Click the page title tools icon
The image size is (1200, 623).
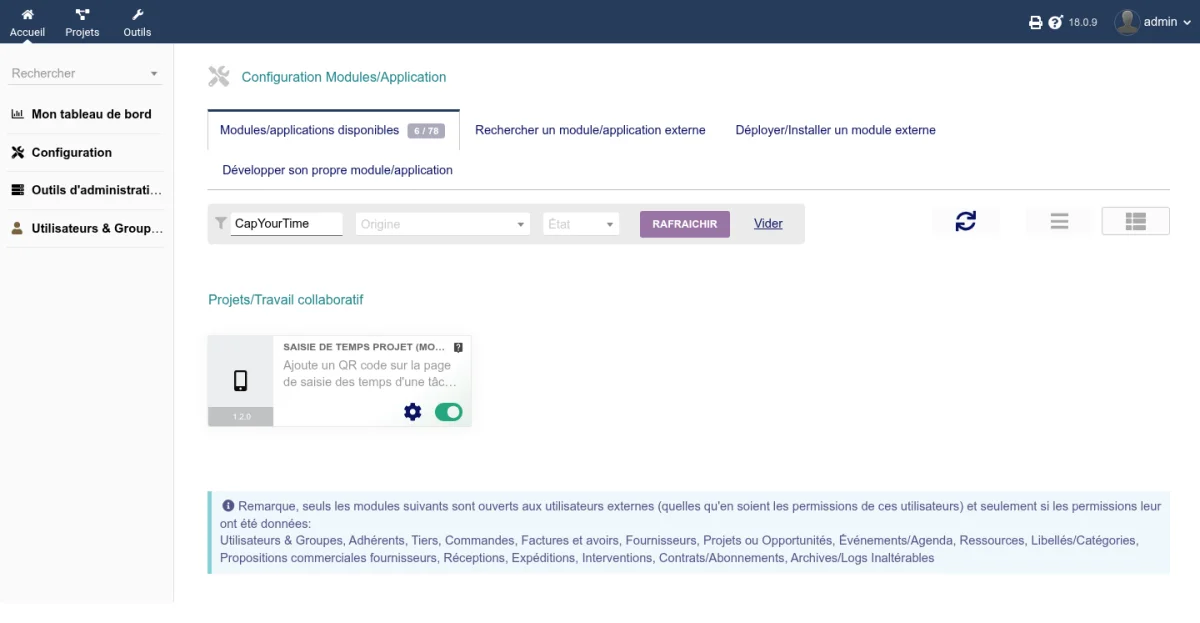pyautogui.click(x=218, y=76)
